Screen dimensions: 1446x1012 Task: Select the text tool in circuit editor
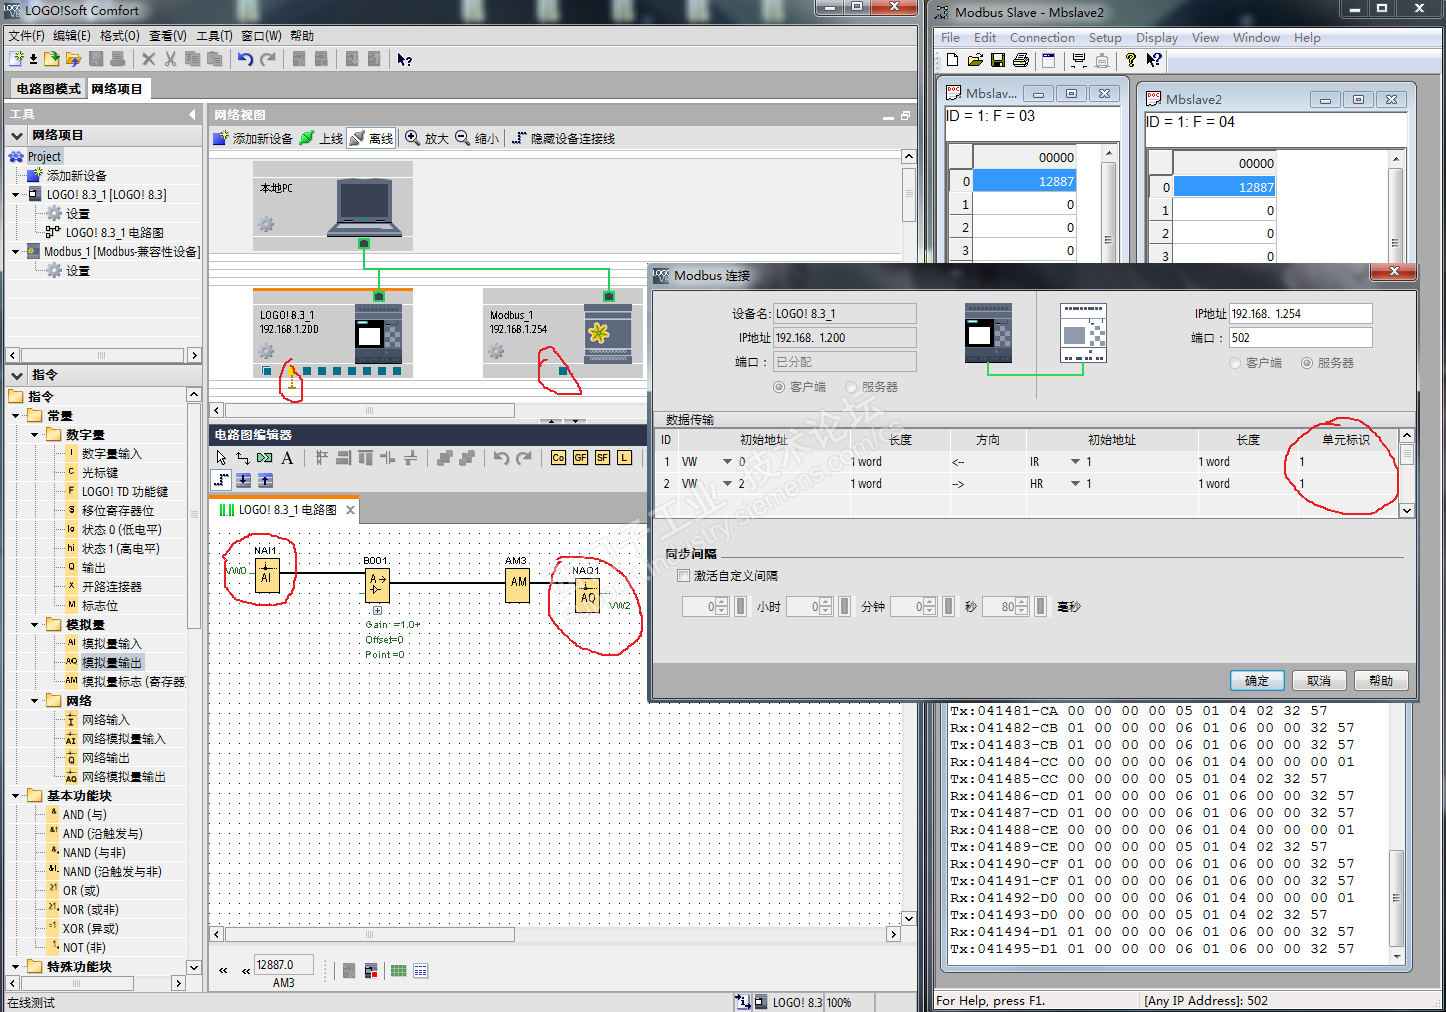tap(287, 458)
